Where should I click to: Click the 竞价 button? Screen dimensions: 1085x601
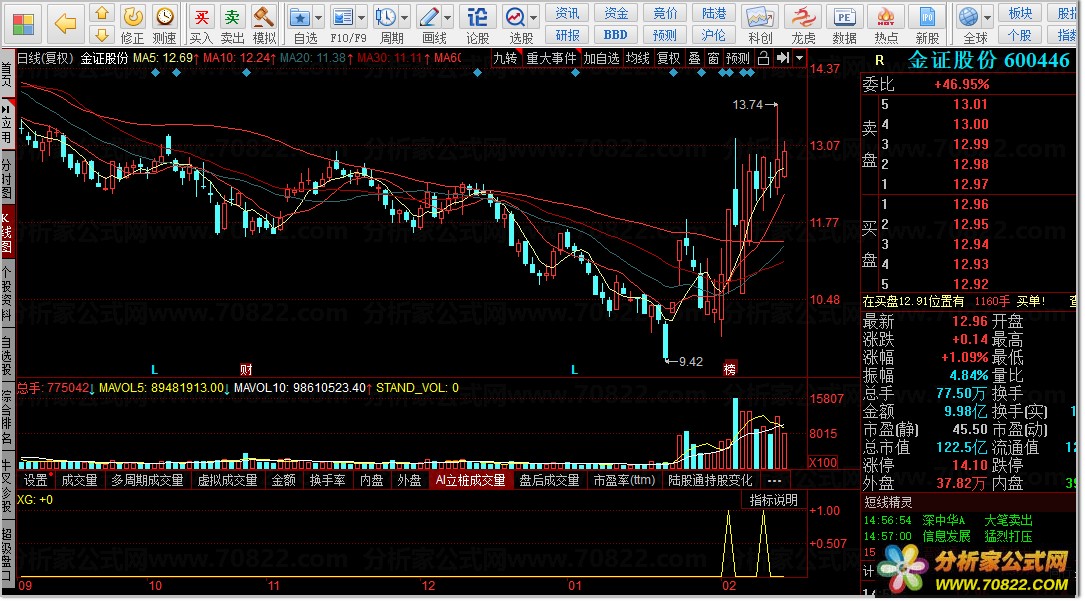(x=665, y=13)
